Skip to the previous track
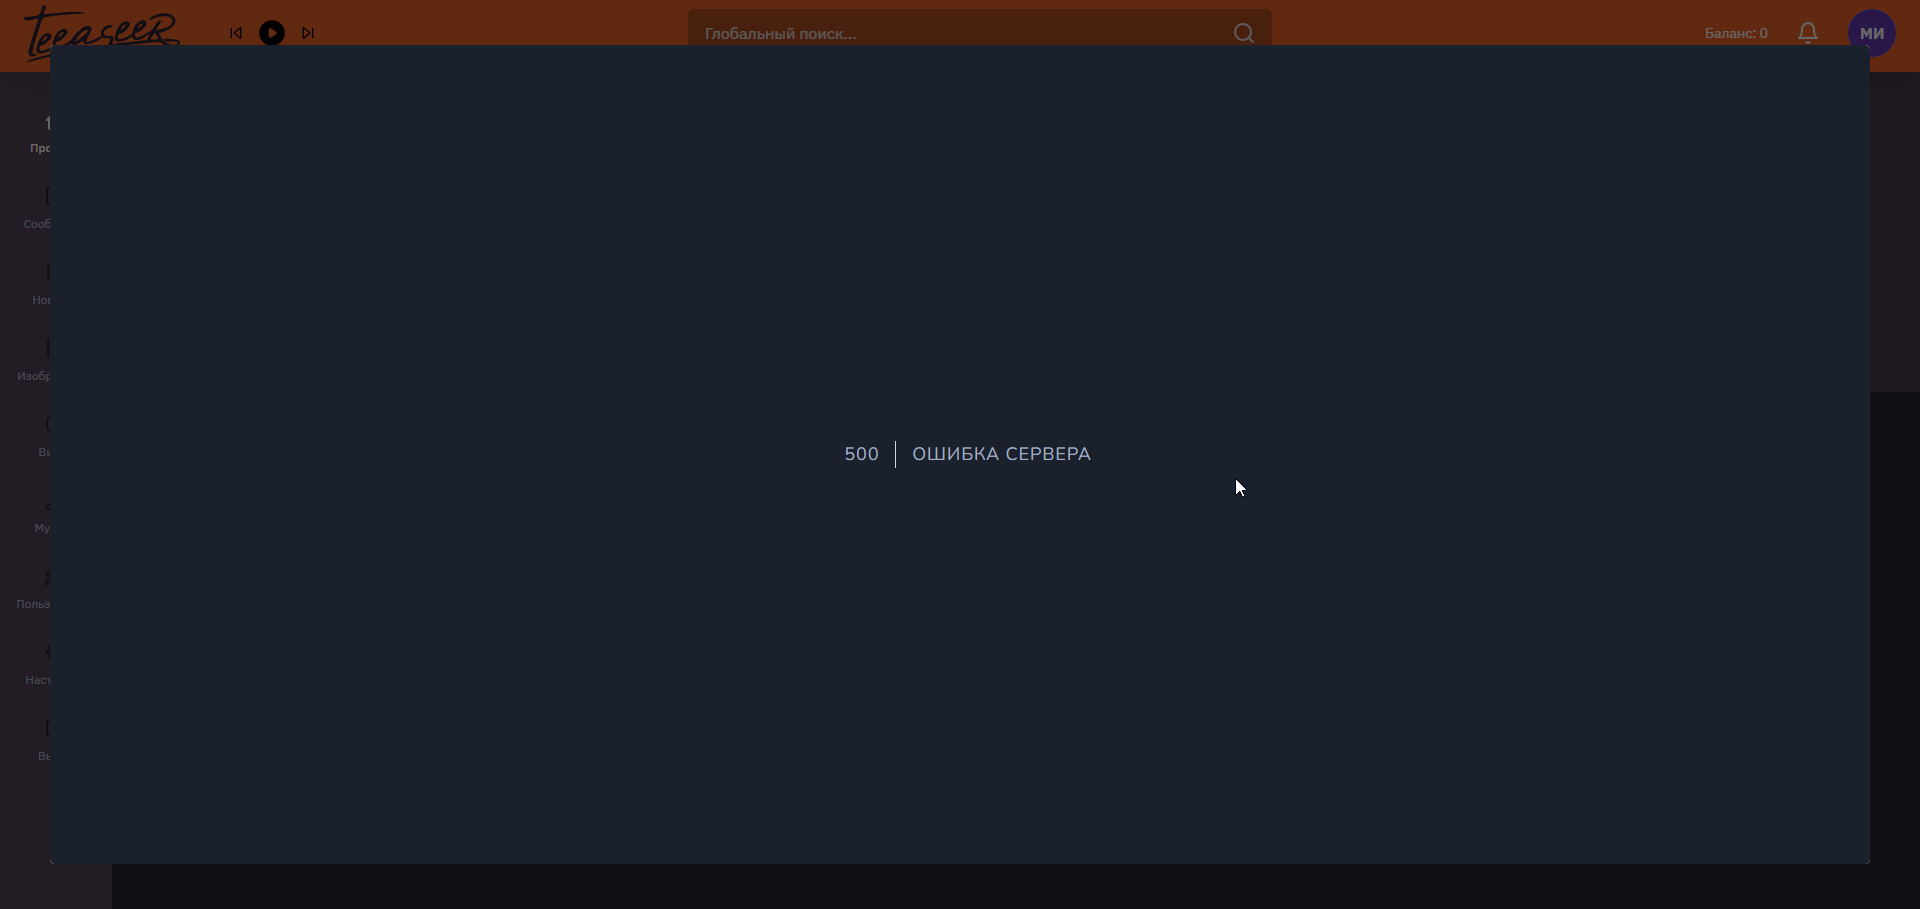The image size is (1920, 909). 236,33
